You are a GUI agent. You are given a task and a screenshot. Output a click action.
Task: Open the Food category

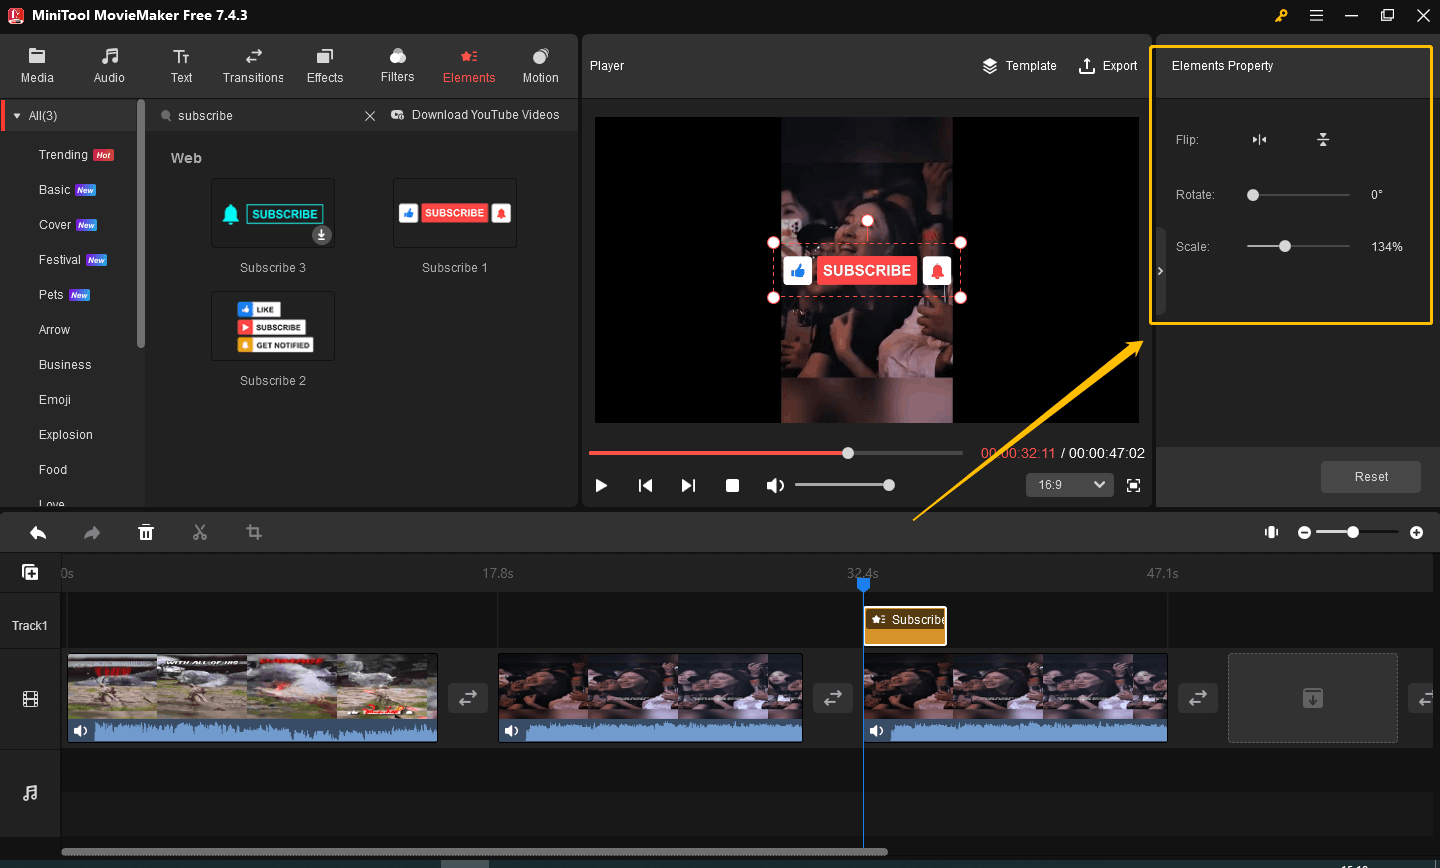click(x=53, y=470)
